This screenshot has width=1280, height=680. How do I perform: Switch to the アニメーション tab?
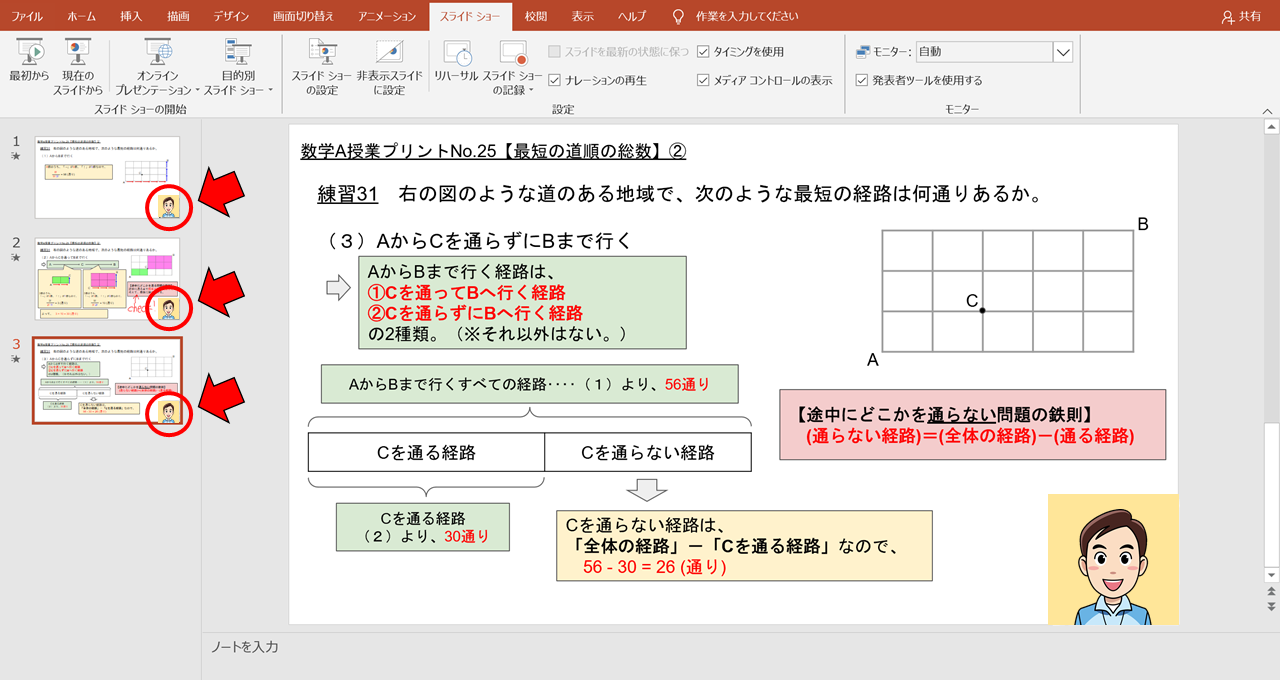(386, 17)
